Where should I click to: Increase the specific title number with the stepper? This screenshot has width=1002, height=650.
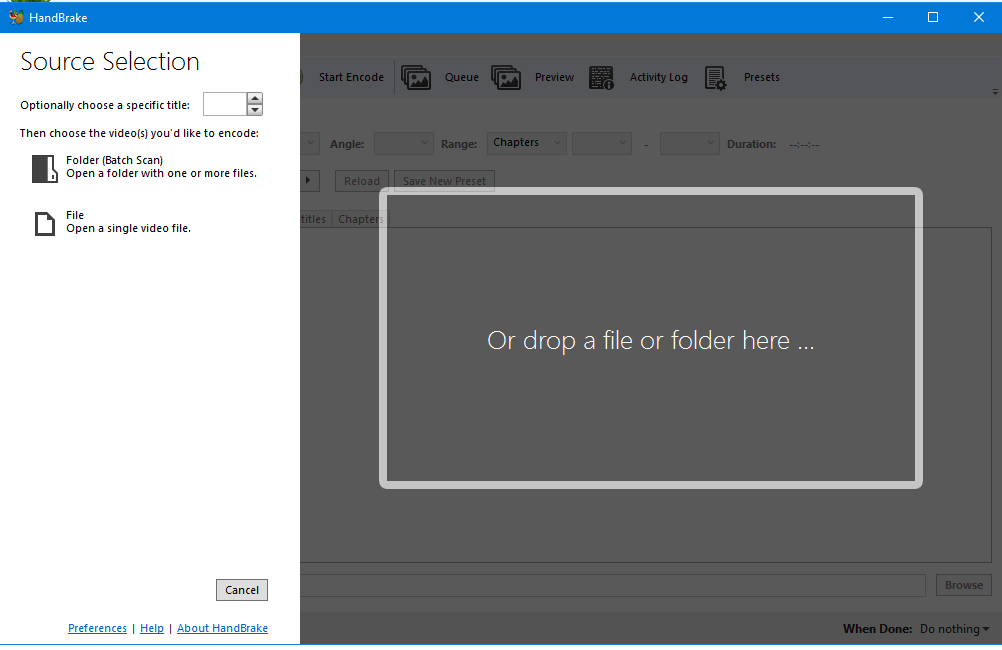tap(255, 99)
